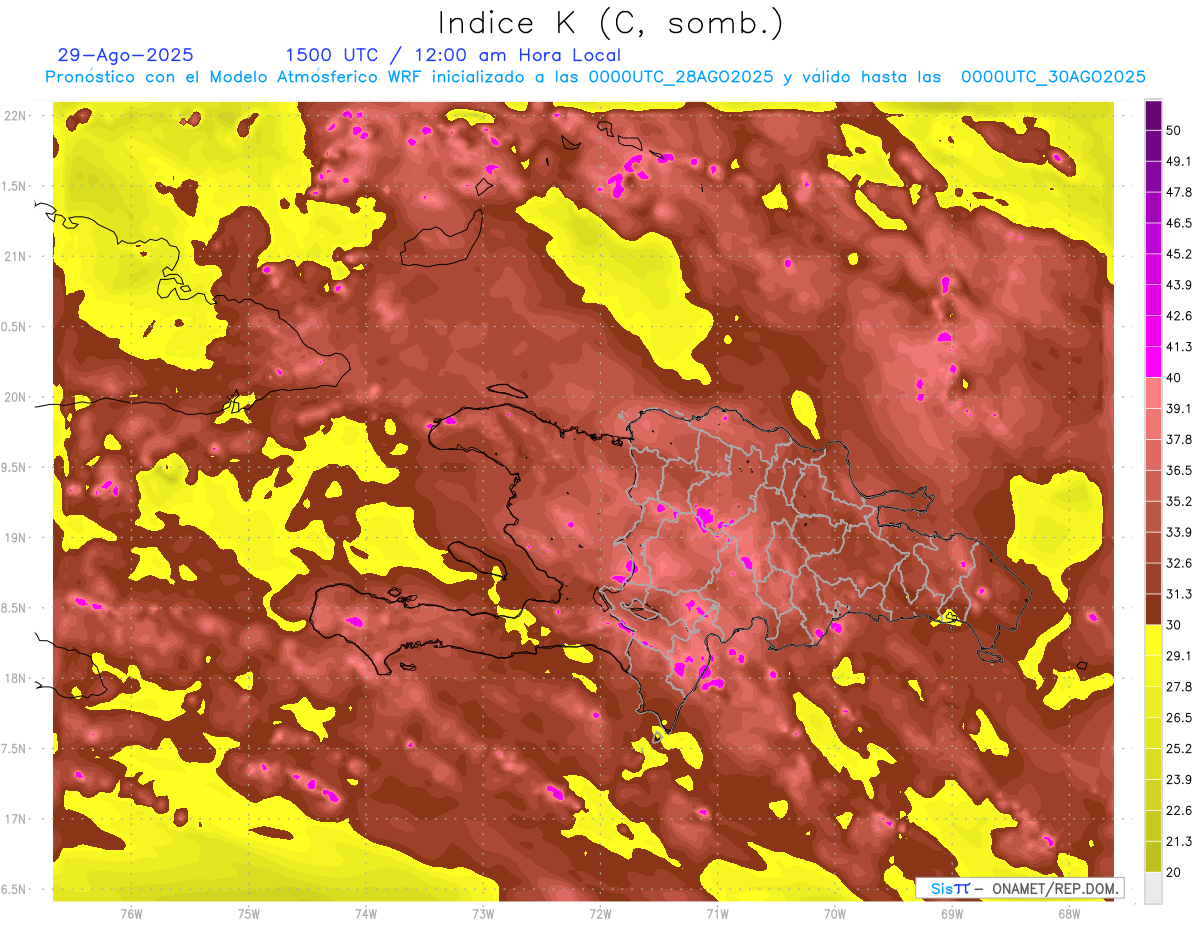1200x927 pixels.
Task: Click the 72W longitude label
Action: [x=600, y=913]
